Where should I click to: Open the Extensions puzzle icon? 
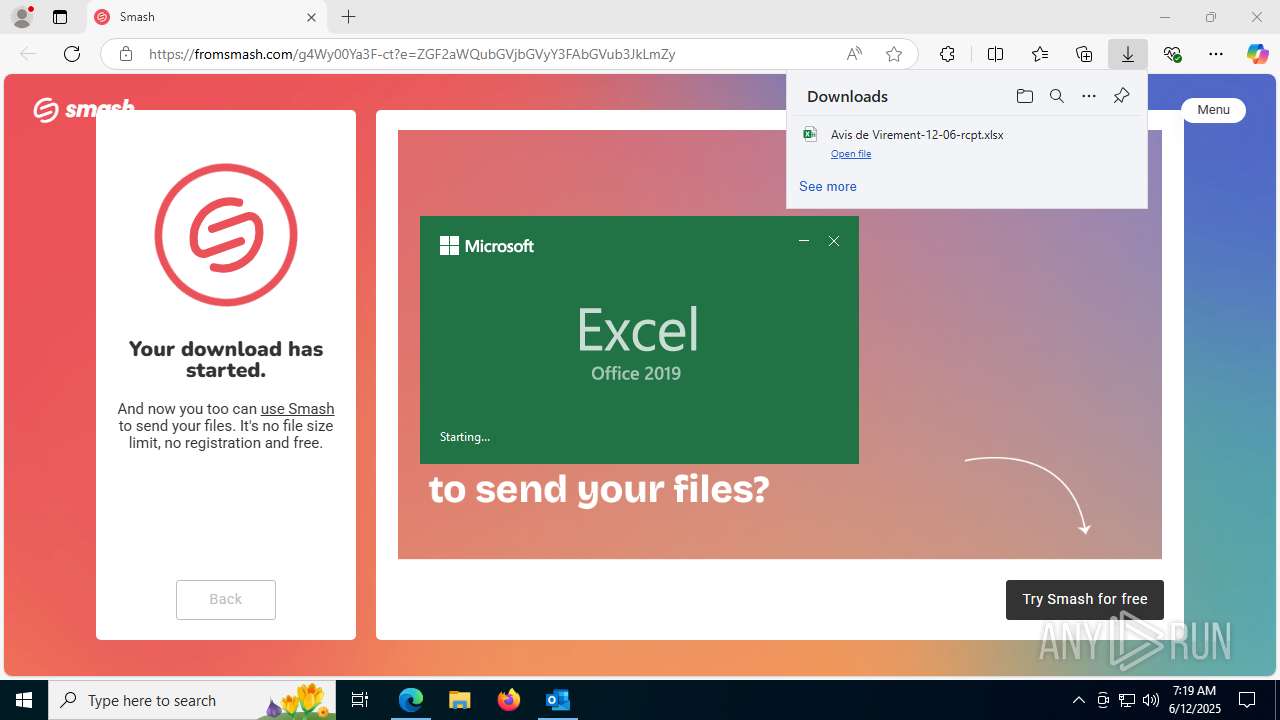click(x=947, y=54)
